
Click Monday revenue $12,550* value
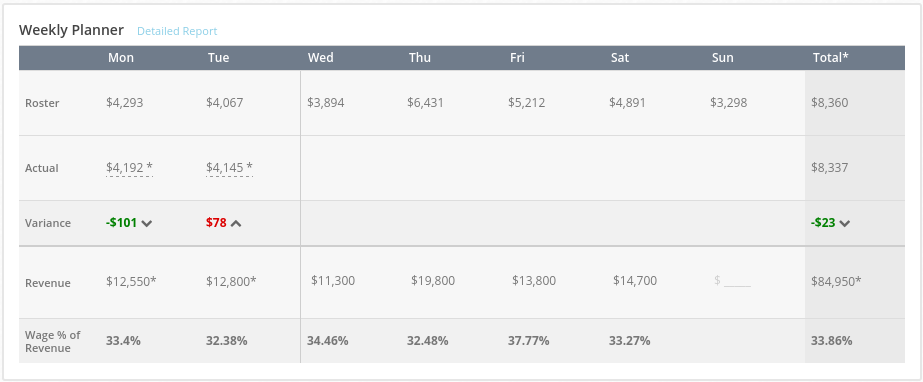click(131, 281)
